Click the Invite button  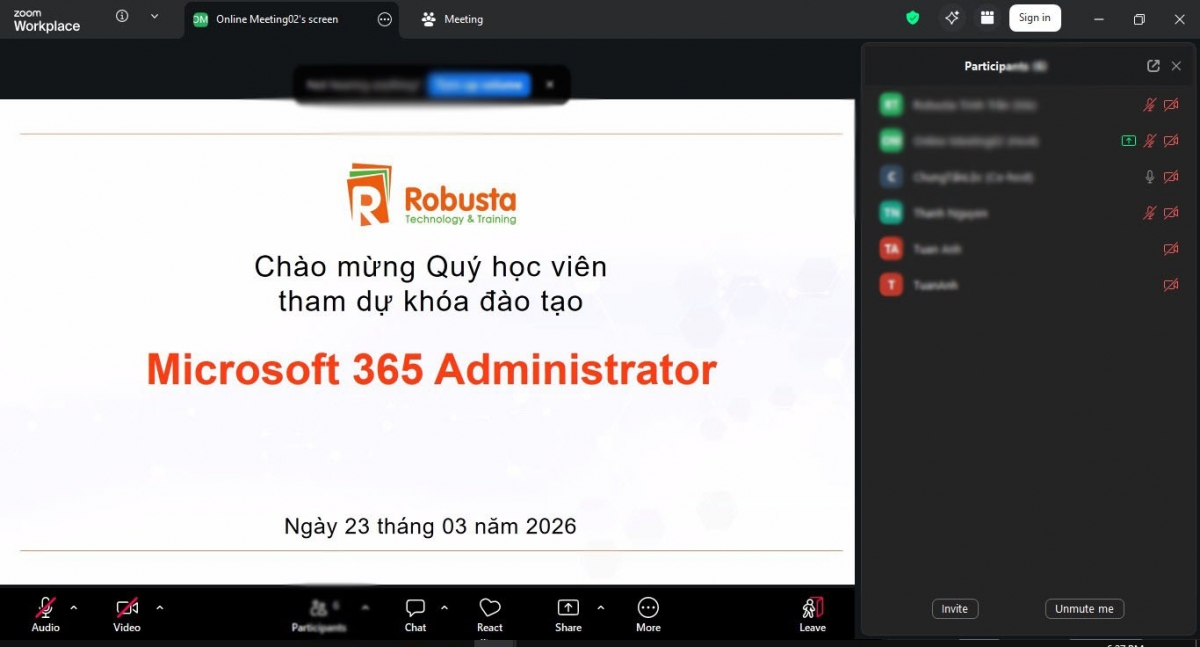(x=955, y=609)
